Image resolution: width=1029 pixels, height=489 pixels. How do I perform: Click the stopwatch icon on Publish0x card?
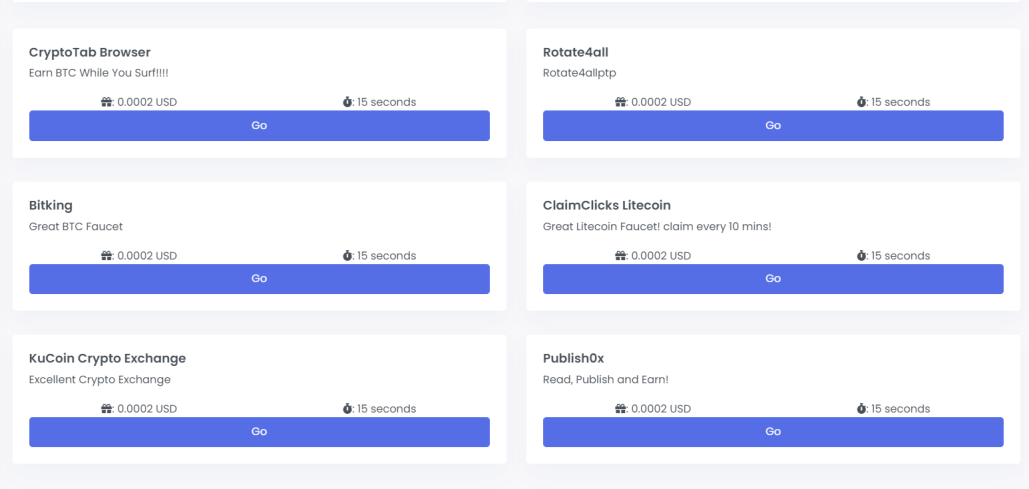[x=861, y=408]
